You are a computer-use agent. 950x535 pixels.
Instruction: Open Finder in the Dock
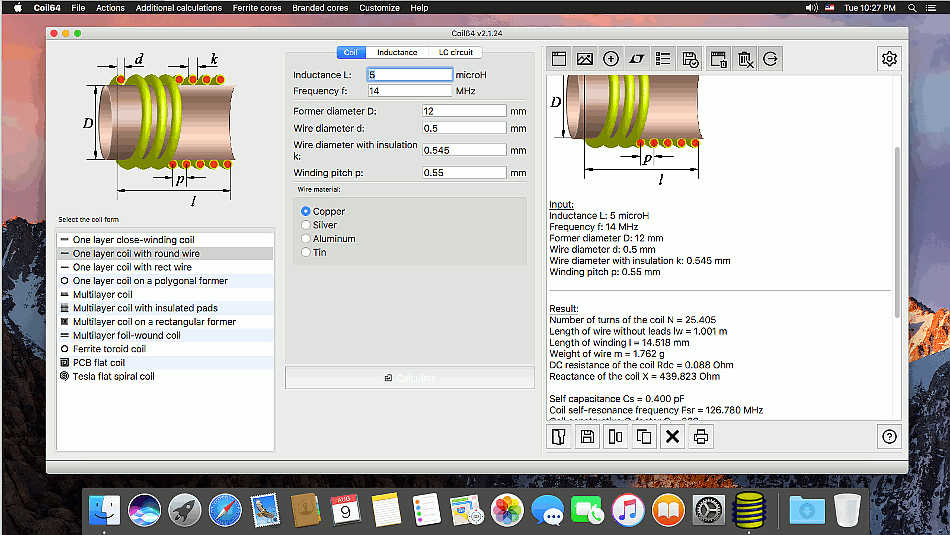point(104,510)
